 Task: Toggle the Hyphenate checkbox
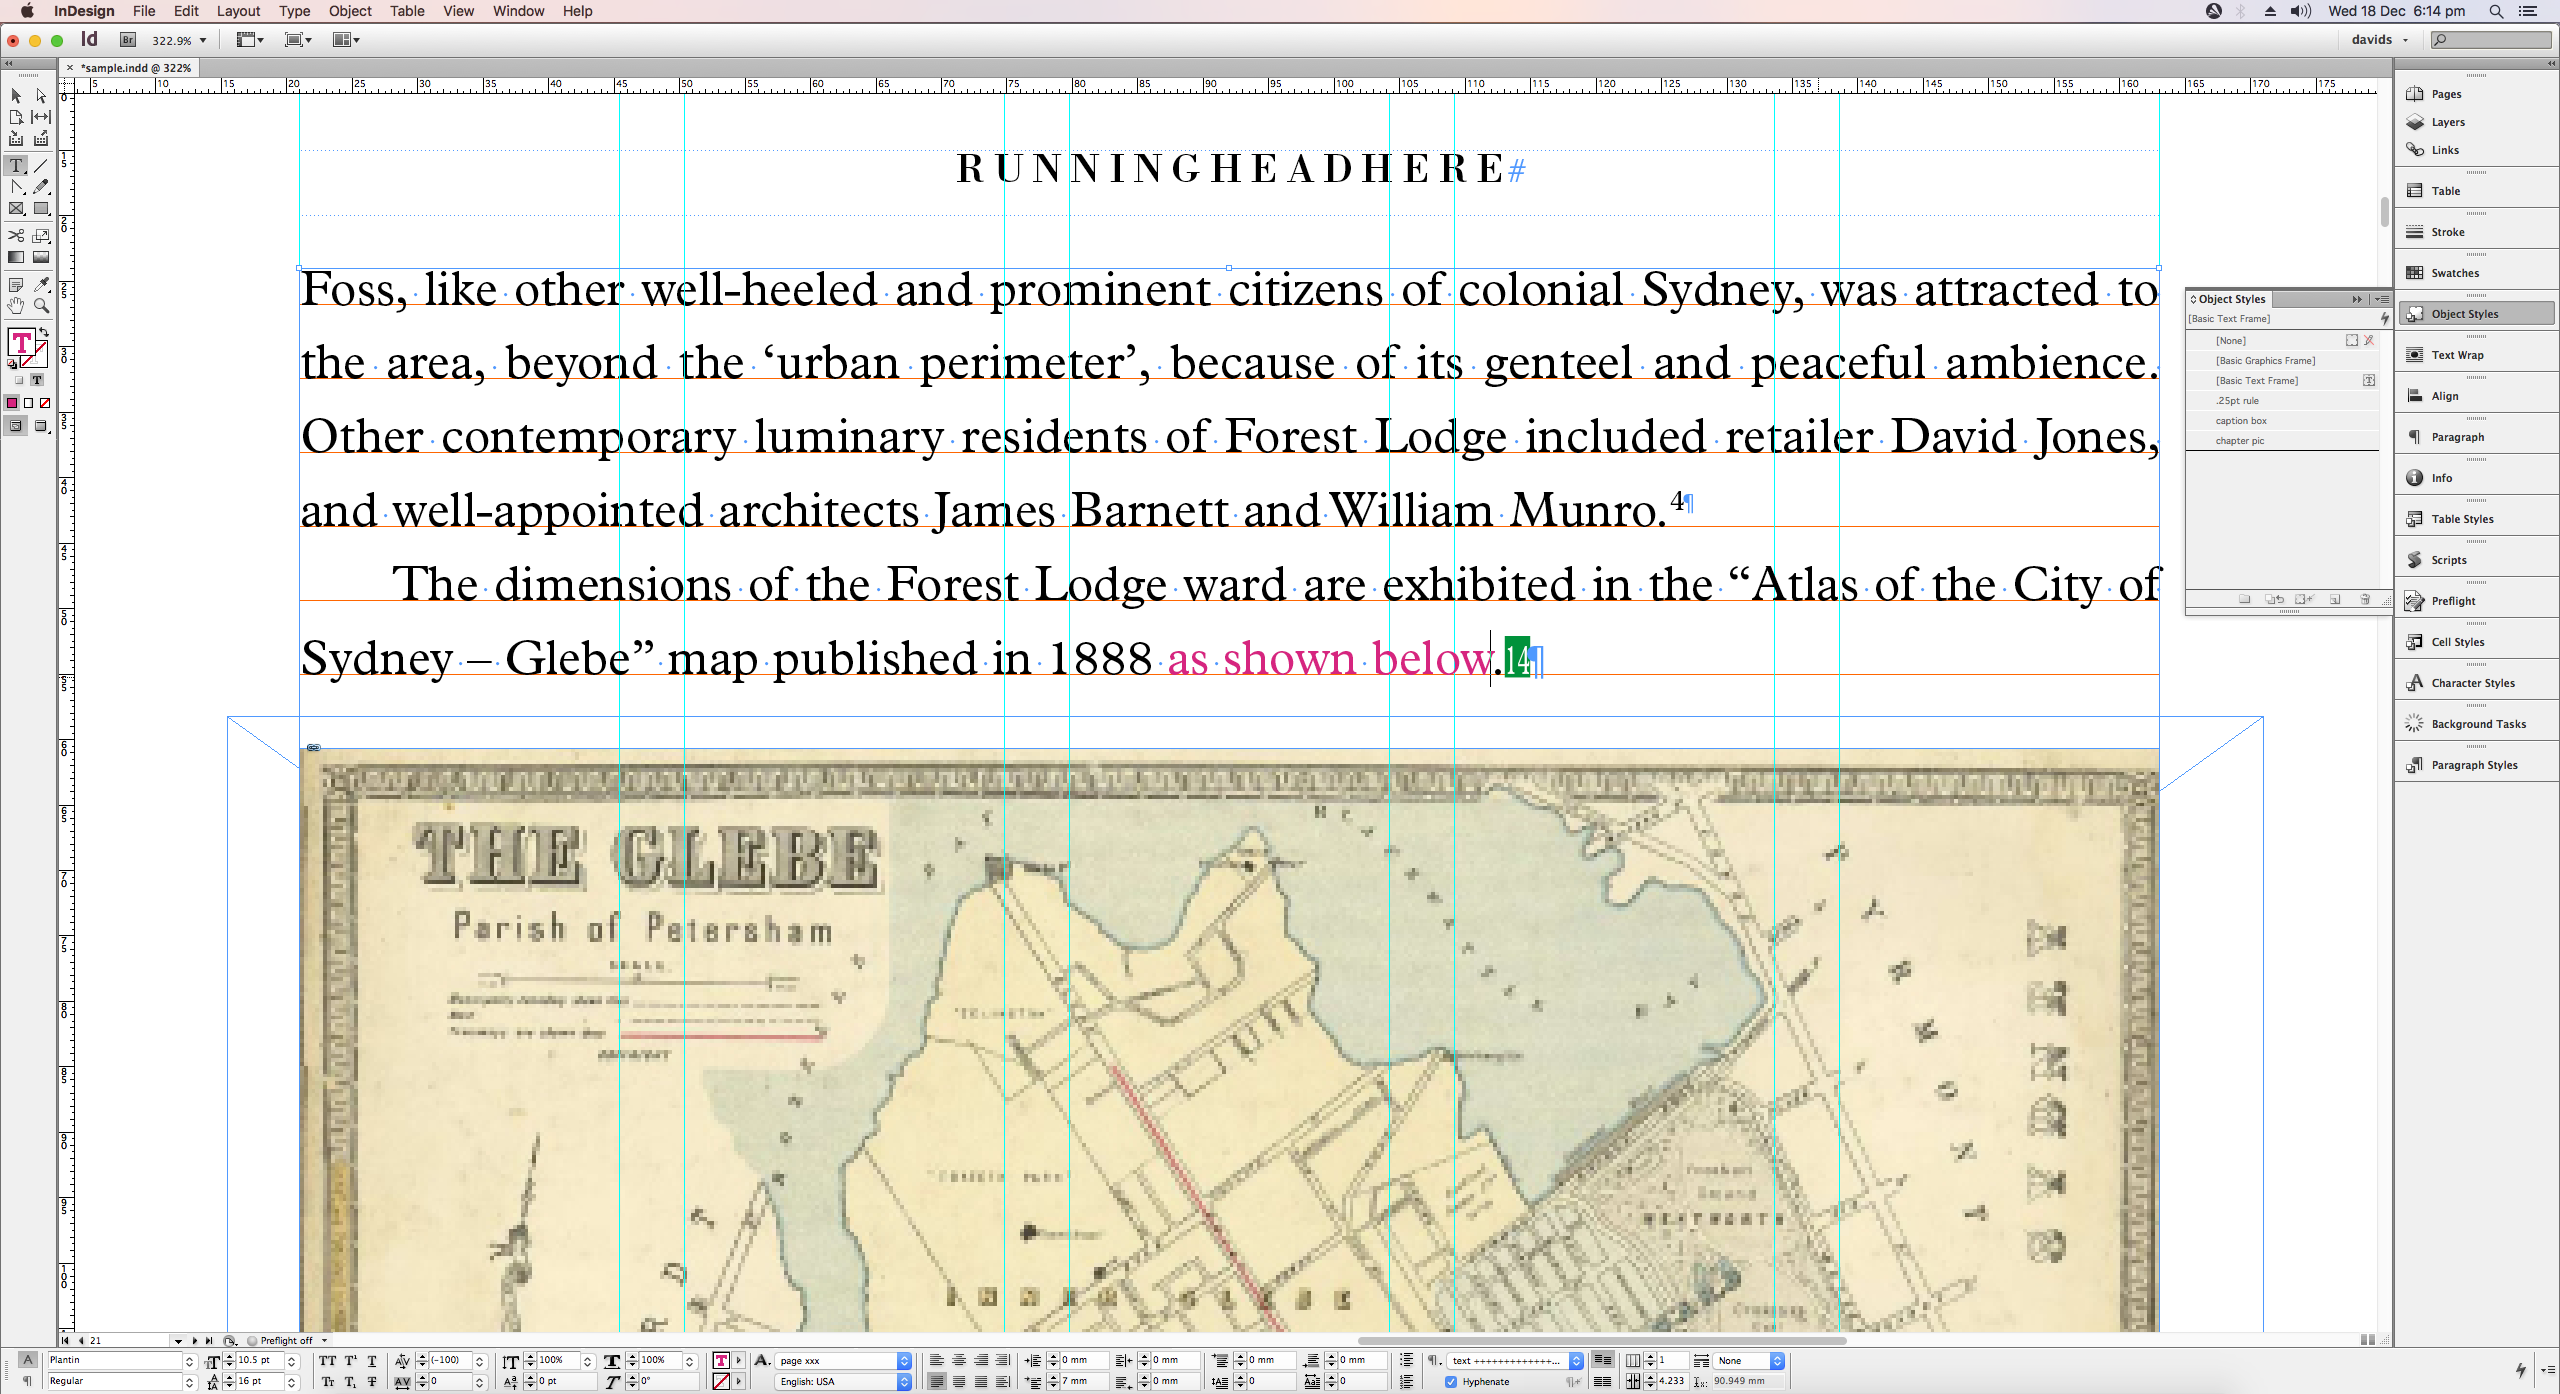pos(1451,1382)
